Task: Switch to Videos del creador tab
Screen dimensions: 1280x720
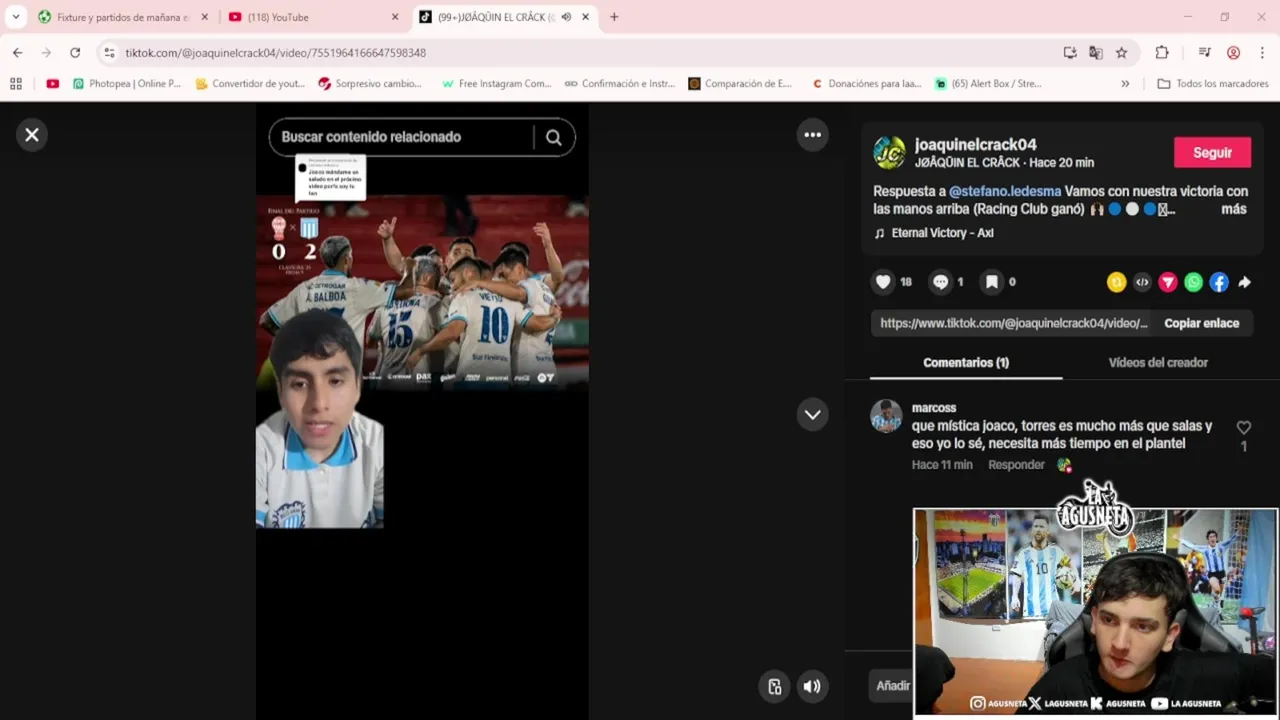Action: click(1158, 363)
